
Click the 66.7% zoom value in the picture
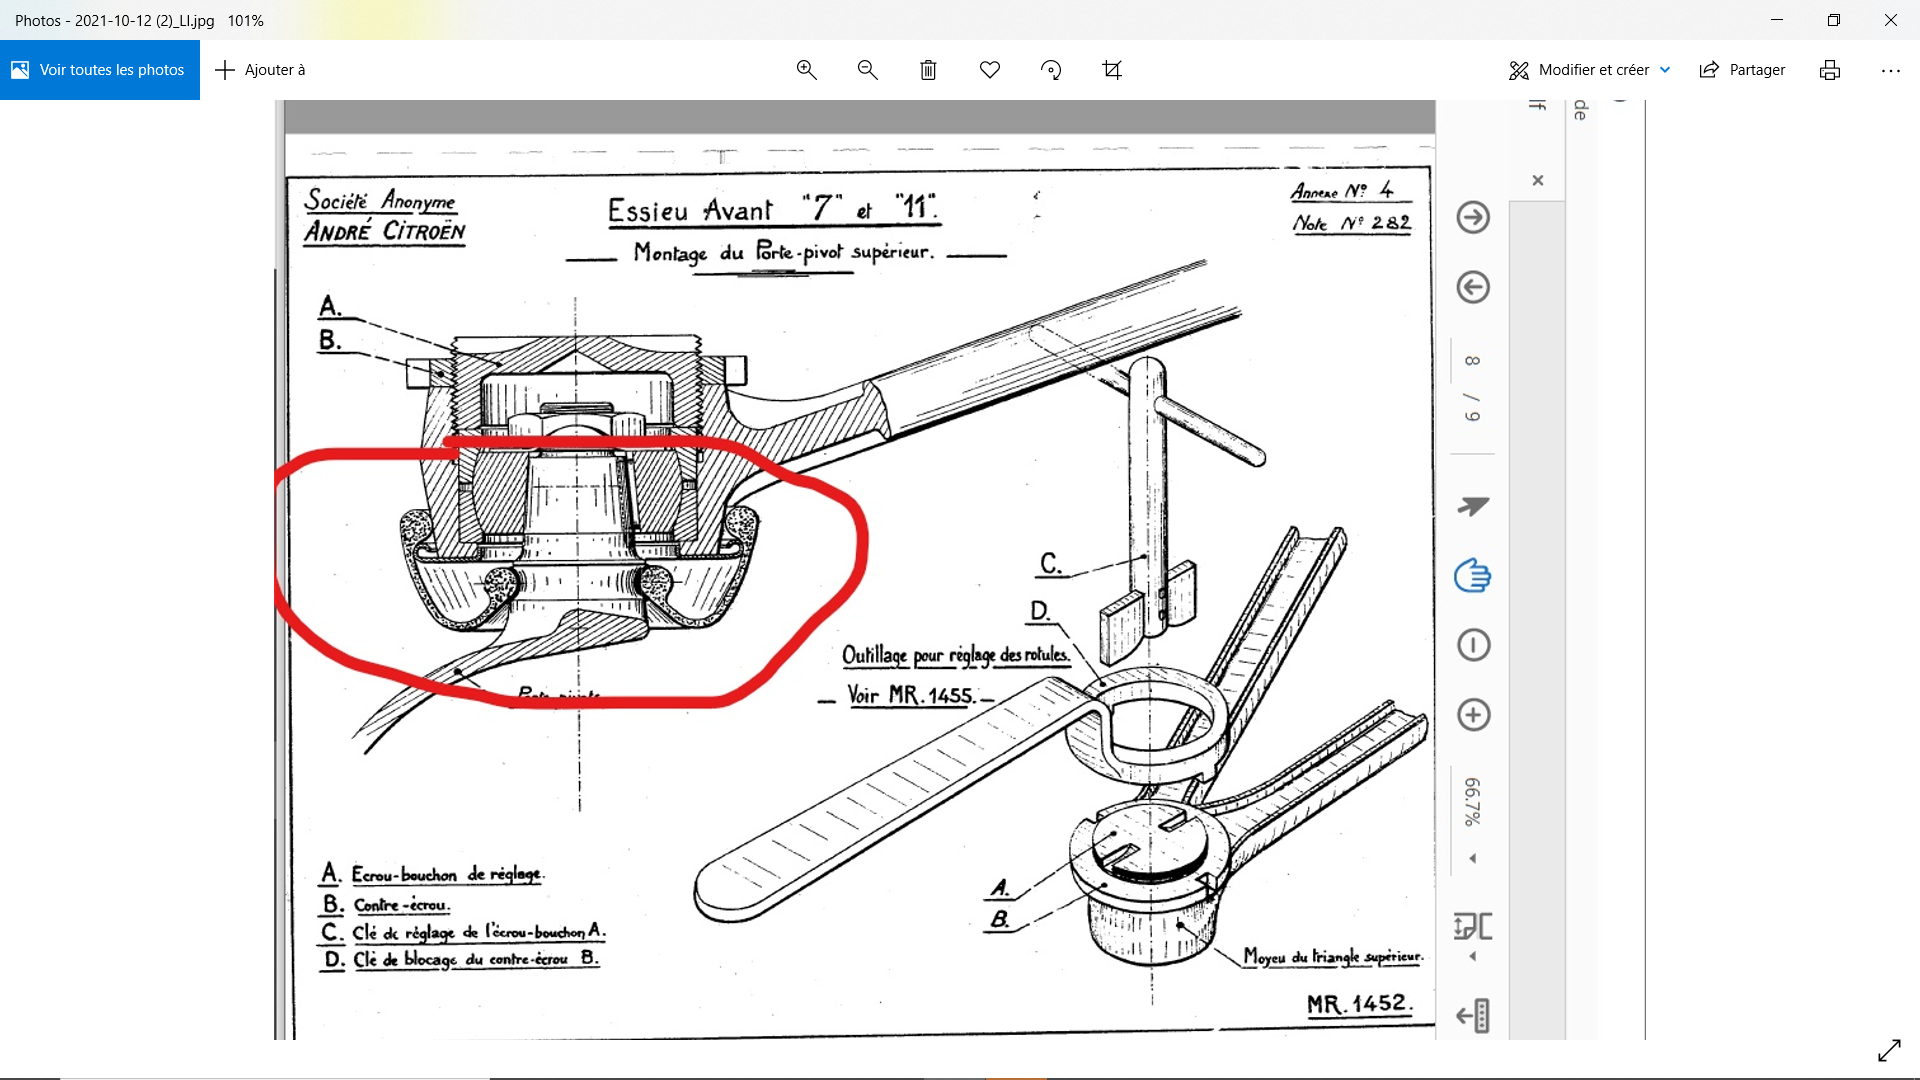pyautogui.click(x=1472, y=802)
